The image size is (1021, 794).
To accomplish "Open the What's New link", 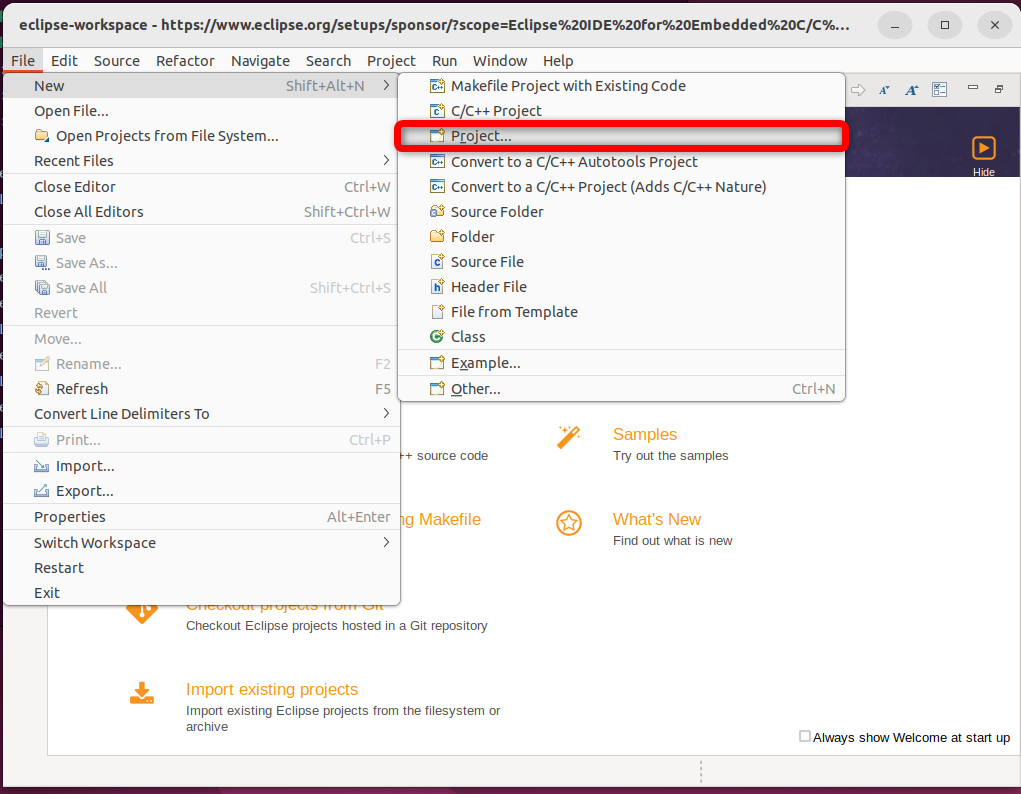I will click(656, 519).
